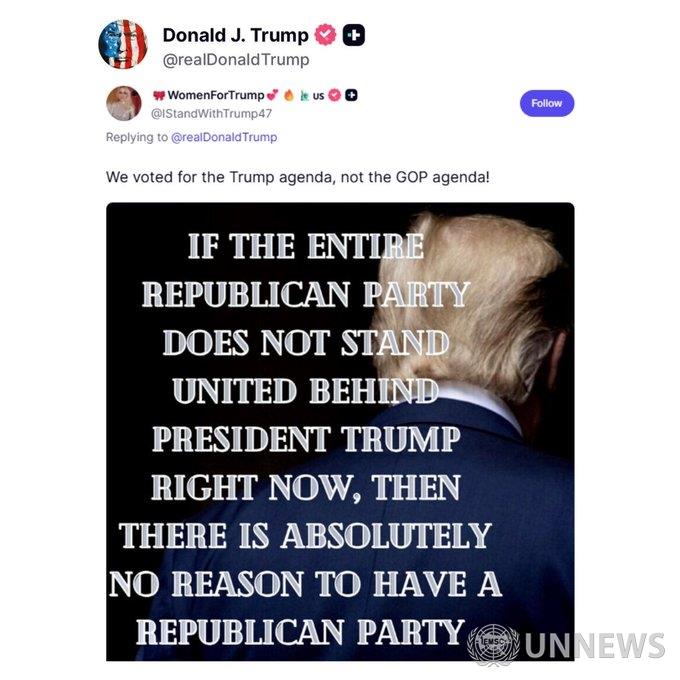This screenshot has width=680, height=680.
Task: Click the red verified badge beside Donald J. Trump
Action: pyautogui.click(x=325, y=35)
